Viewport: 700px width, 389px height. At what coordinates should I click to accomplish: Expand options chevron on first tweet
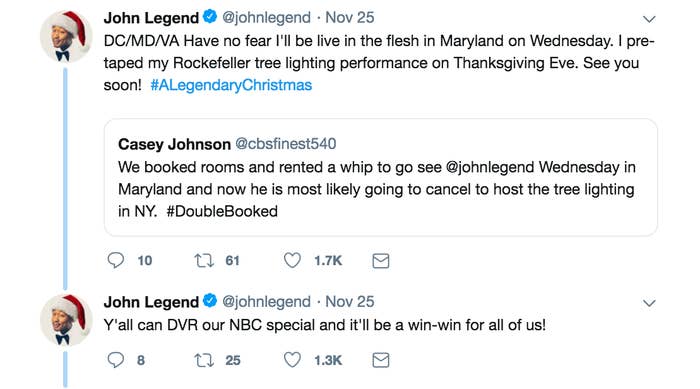(649, 19)
